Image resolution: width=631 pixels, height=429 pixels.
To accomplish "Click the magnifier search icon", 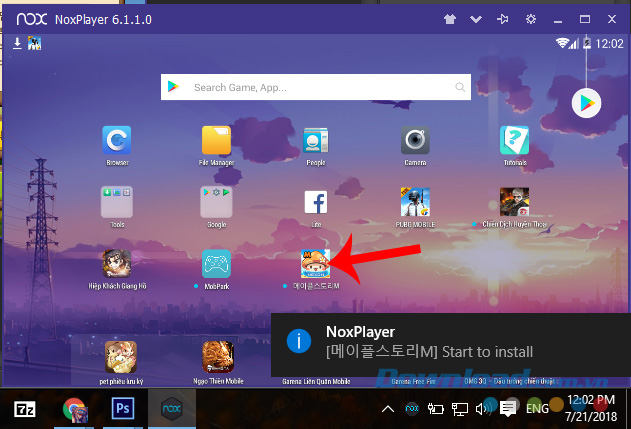I will [460, 87].
